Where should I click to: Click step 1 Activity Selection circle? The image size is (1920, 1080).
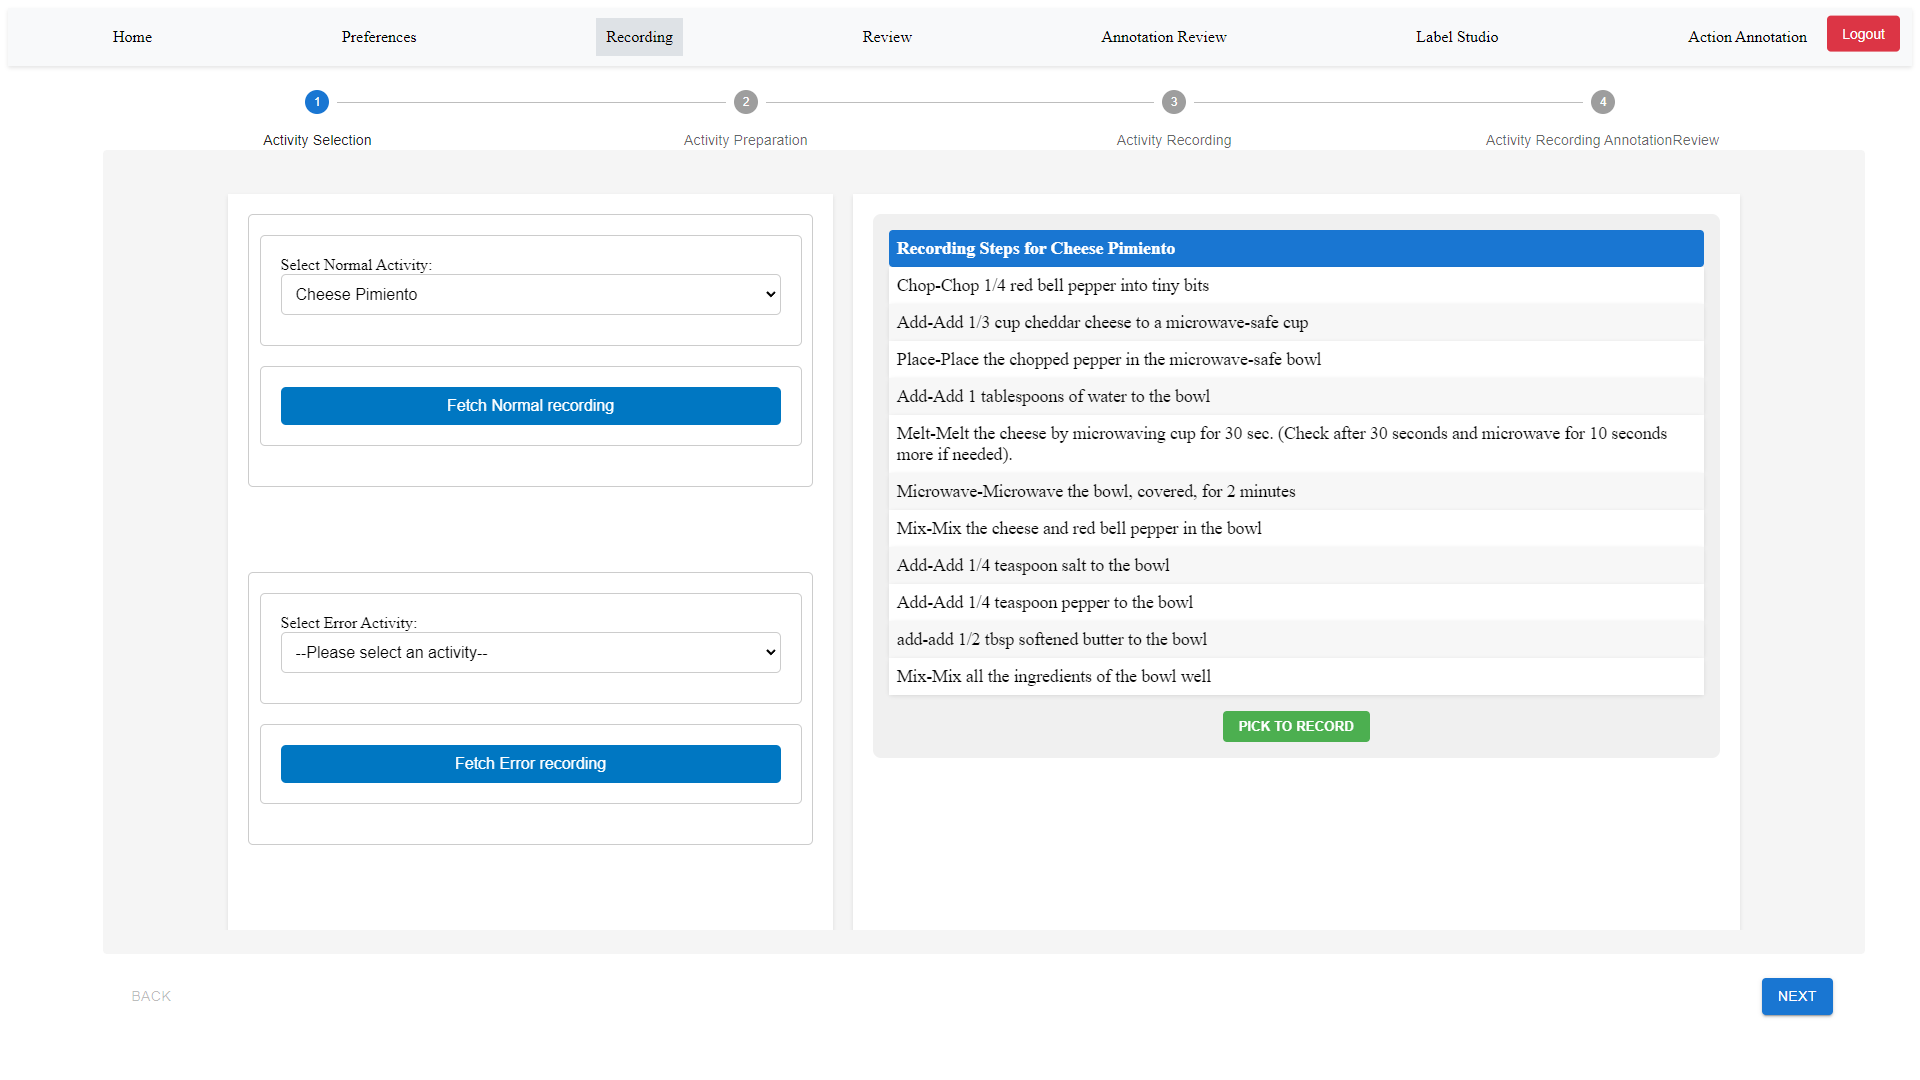point(317,102)
